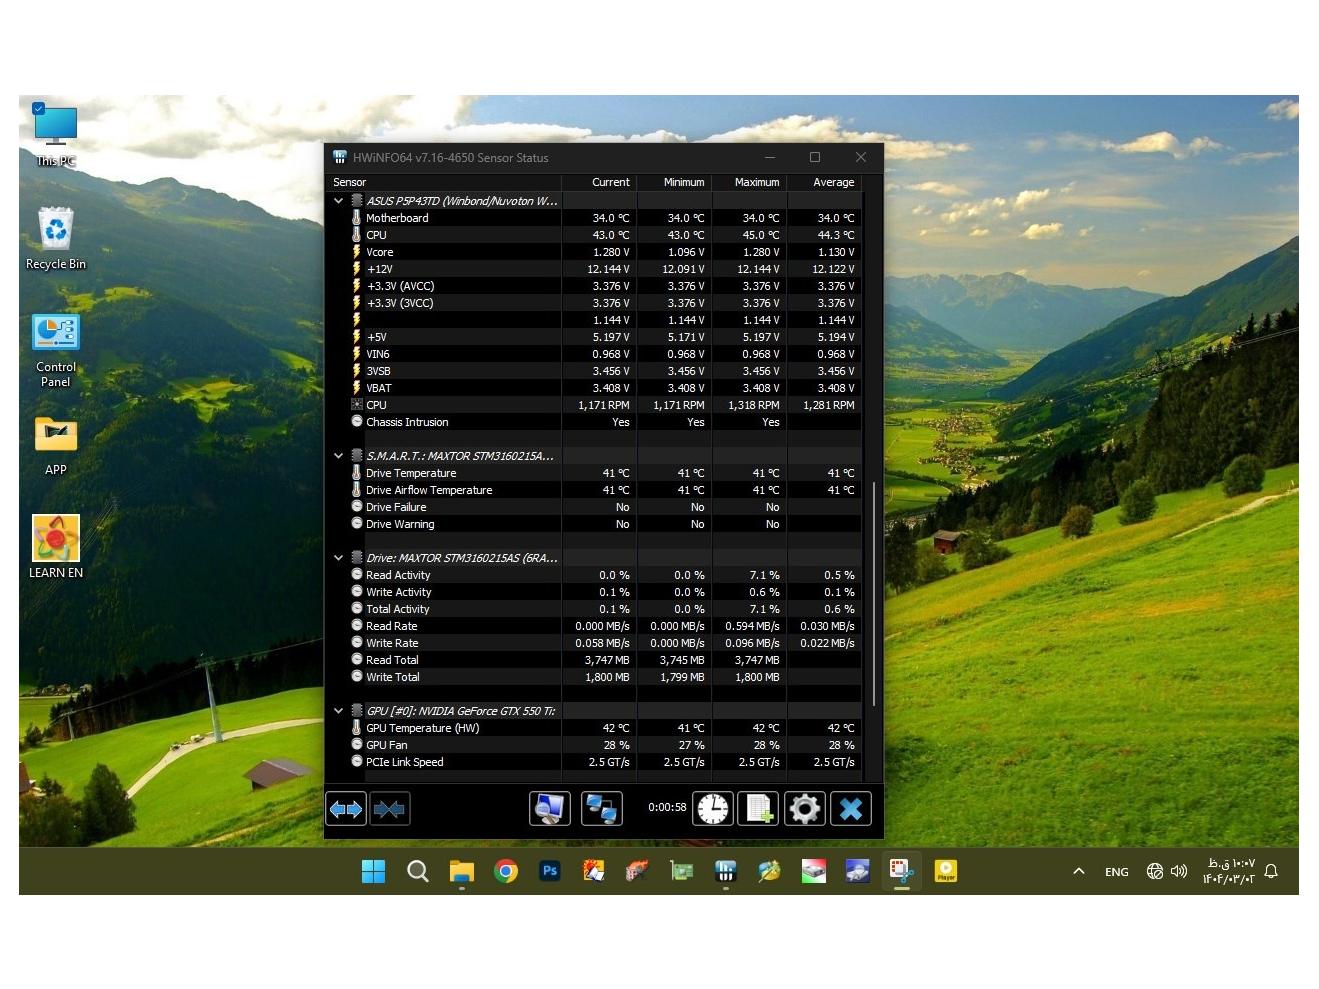Image resolution: width=1319 pixels, height=989 pixels.
Task: Open the system summary monitor icon
Action: tap(549, 808)
